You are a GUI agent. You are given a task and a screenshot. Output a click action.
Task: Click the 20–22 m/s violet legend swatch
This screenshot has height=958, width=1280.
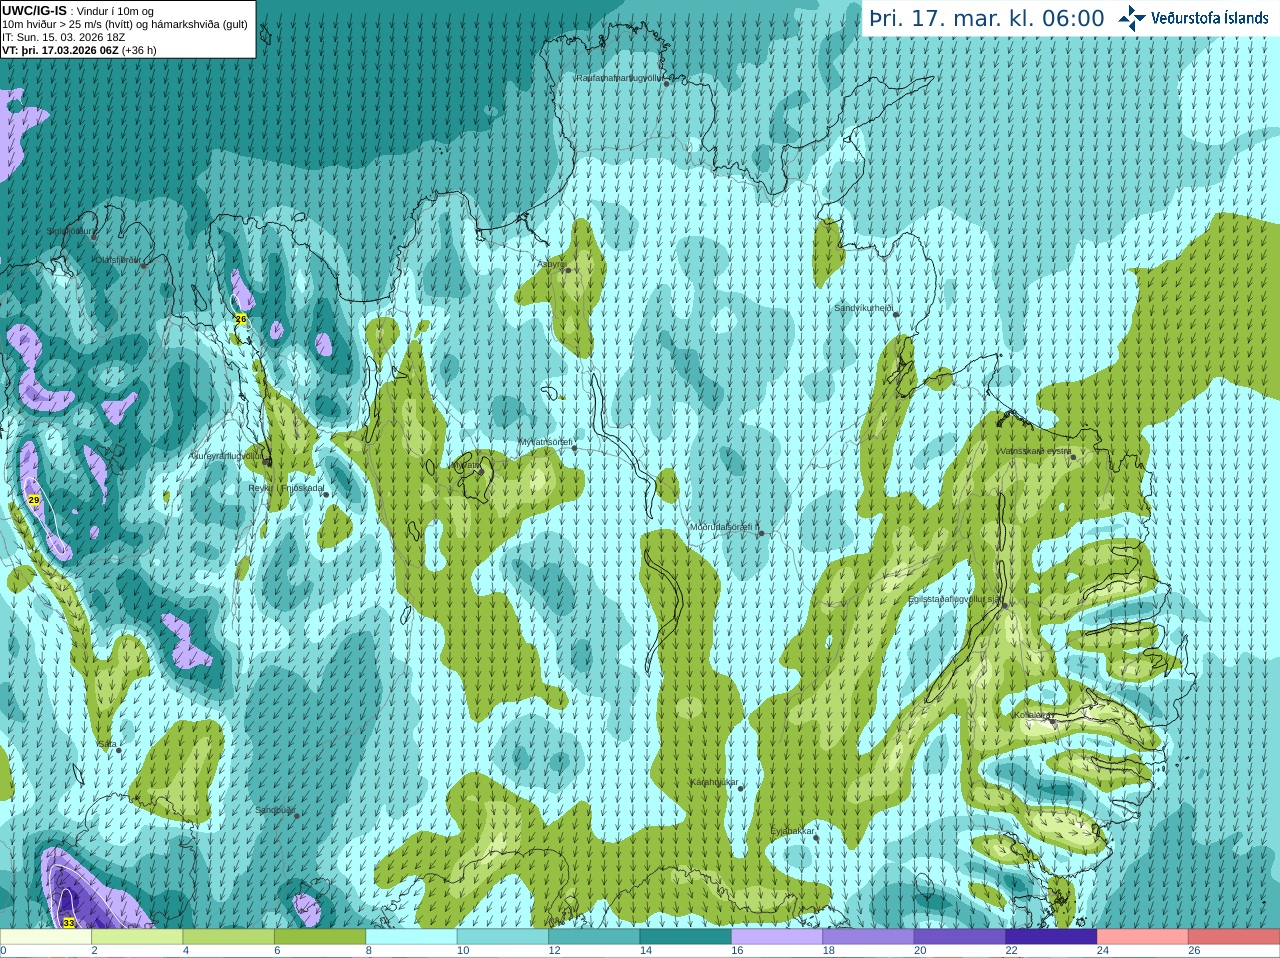click(960, 937)
